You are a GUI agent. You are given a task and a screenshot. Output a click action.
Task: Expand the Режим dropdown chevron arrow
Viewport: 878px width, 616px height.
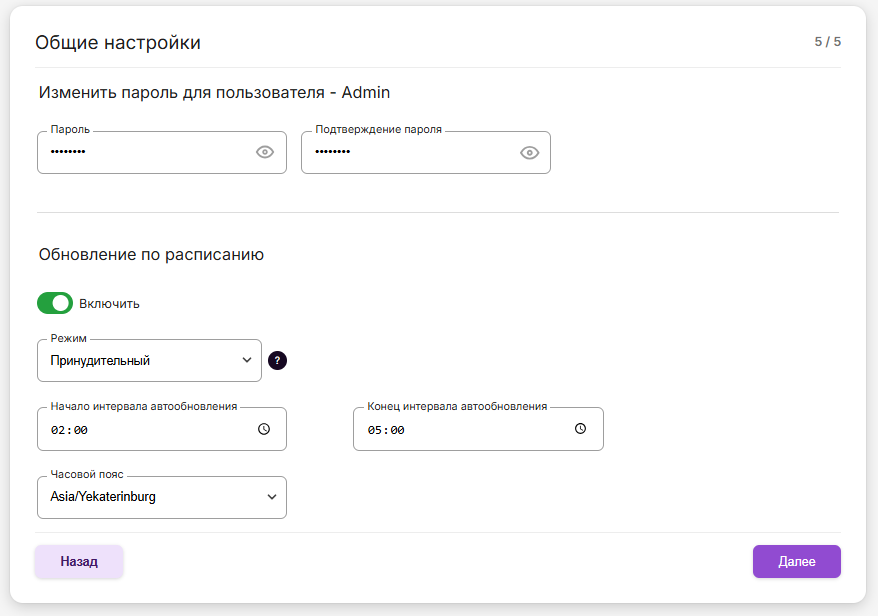247,360
